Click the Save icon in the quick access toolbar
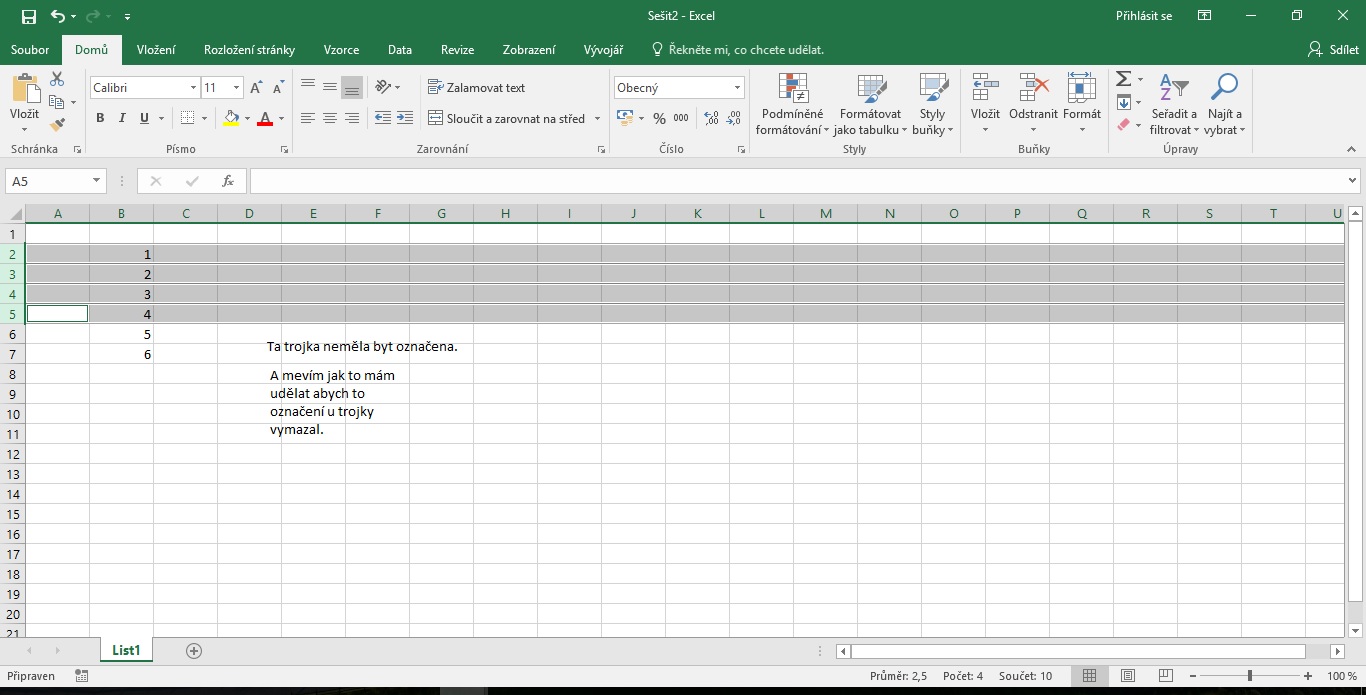The width and height of the screenshot is (1366, 695). (29, 16)
